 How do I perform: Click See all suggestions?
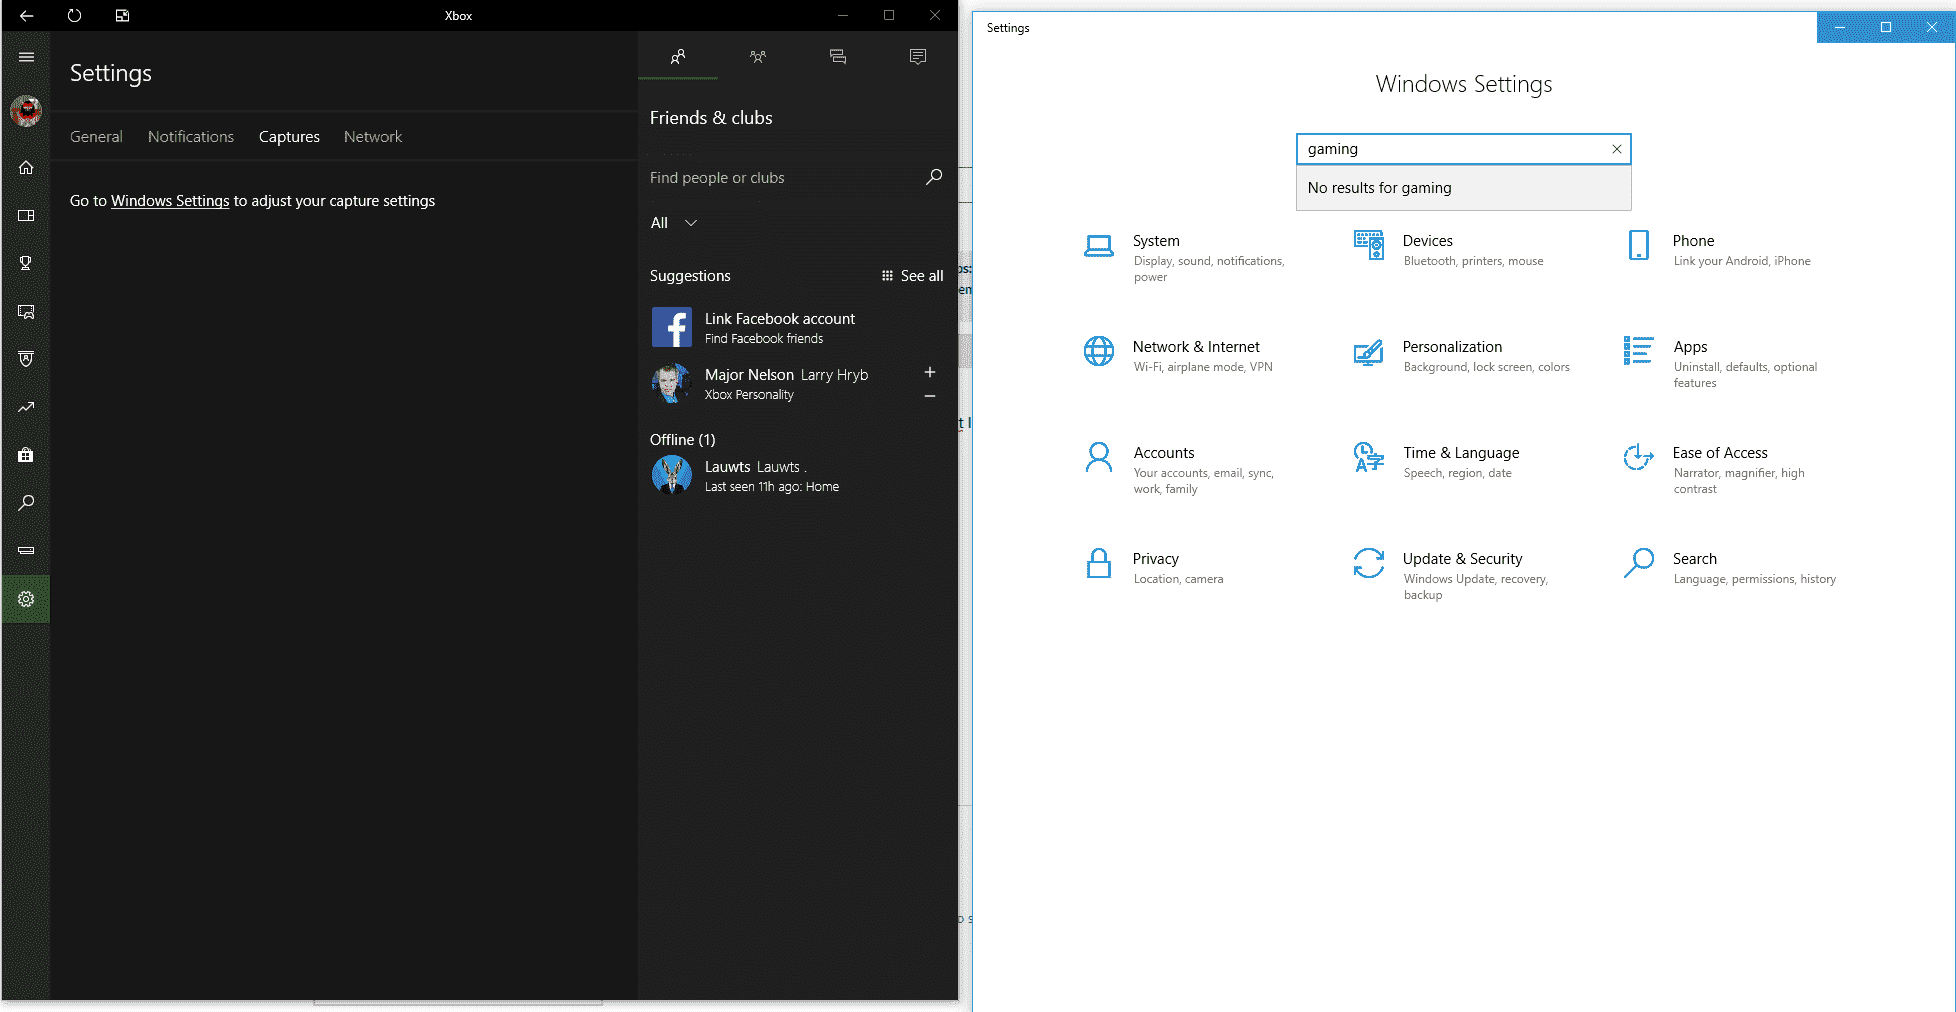tap(912, 276)
